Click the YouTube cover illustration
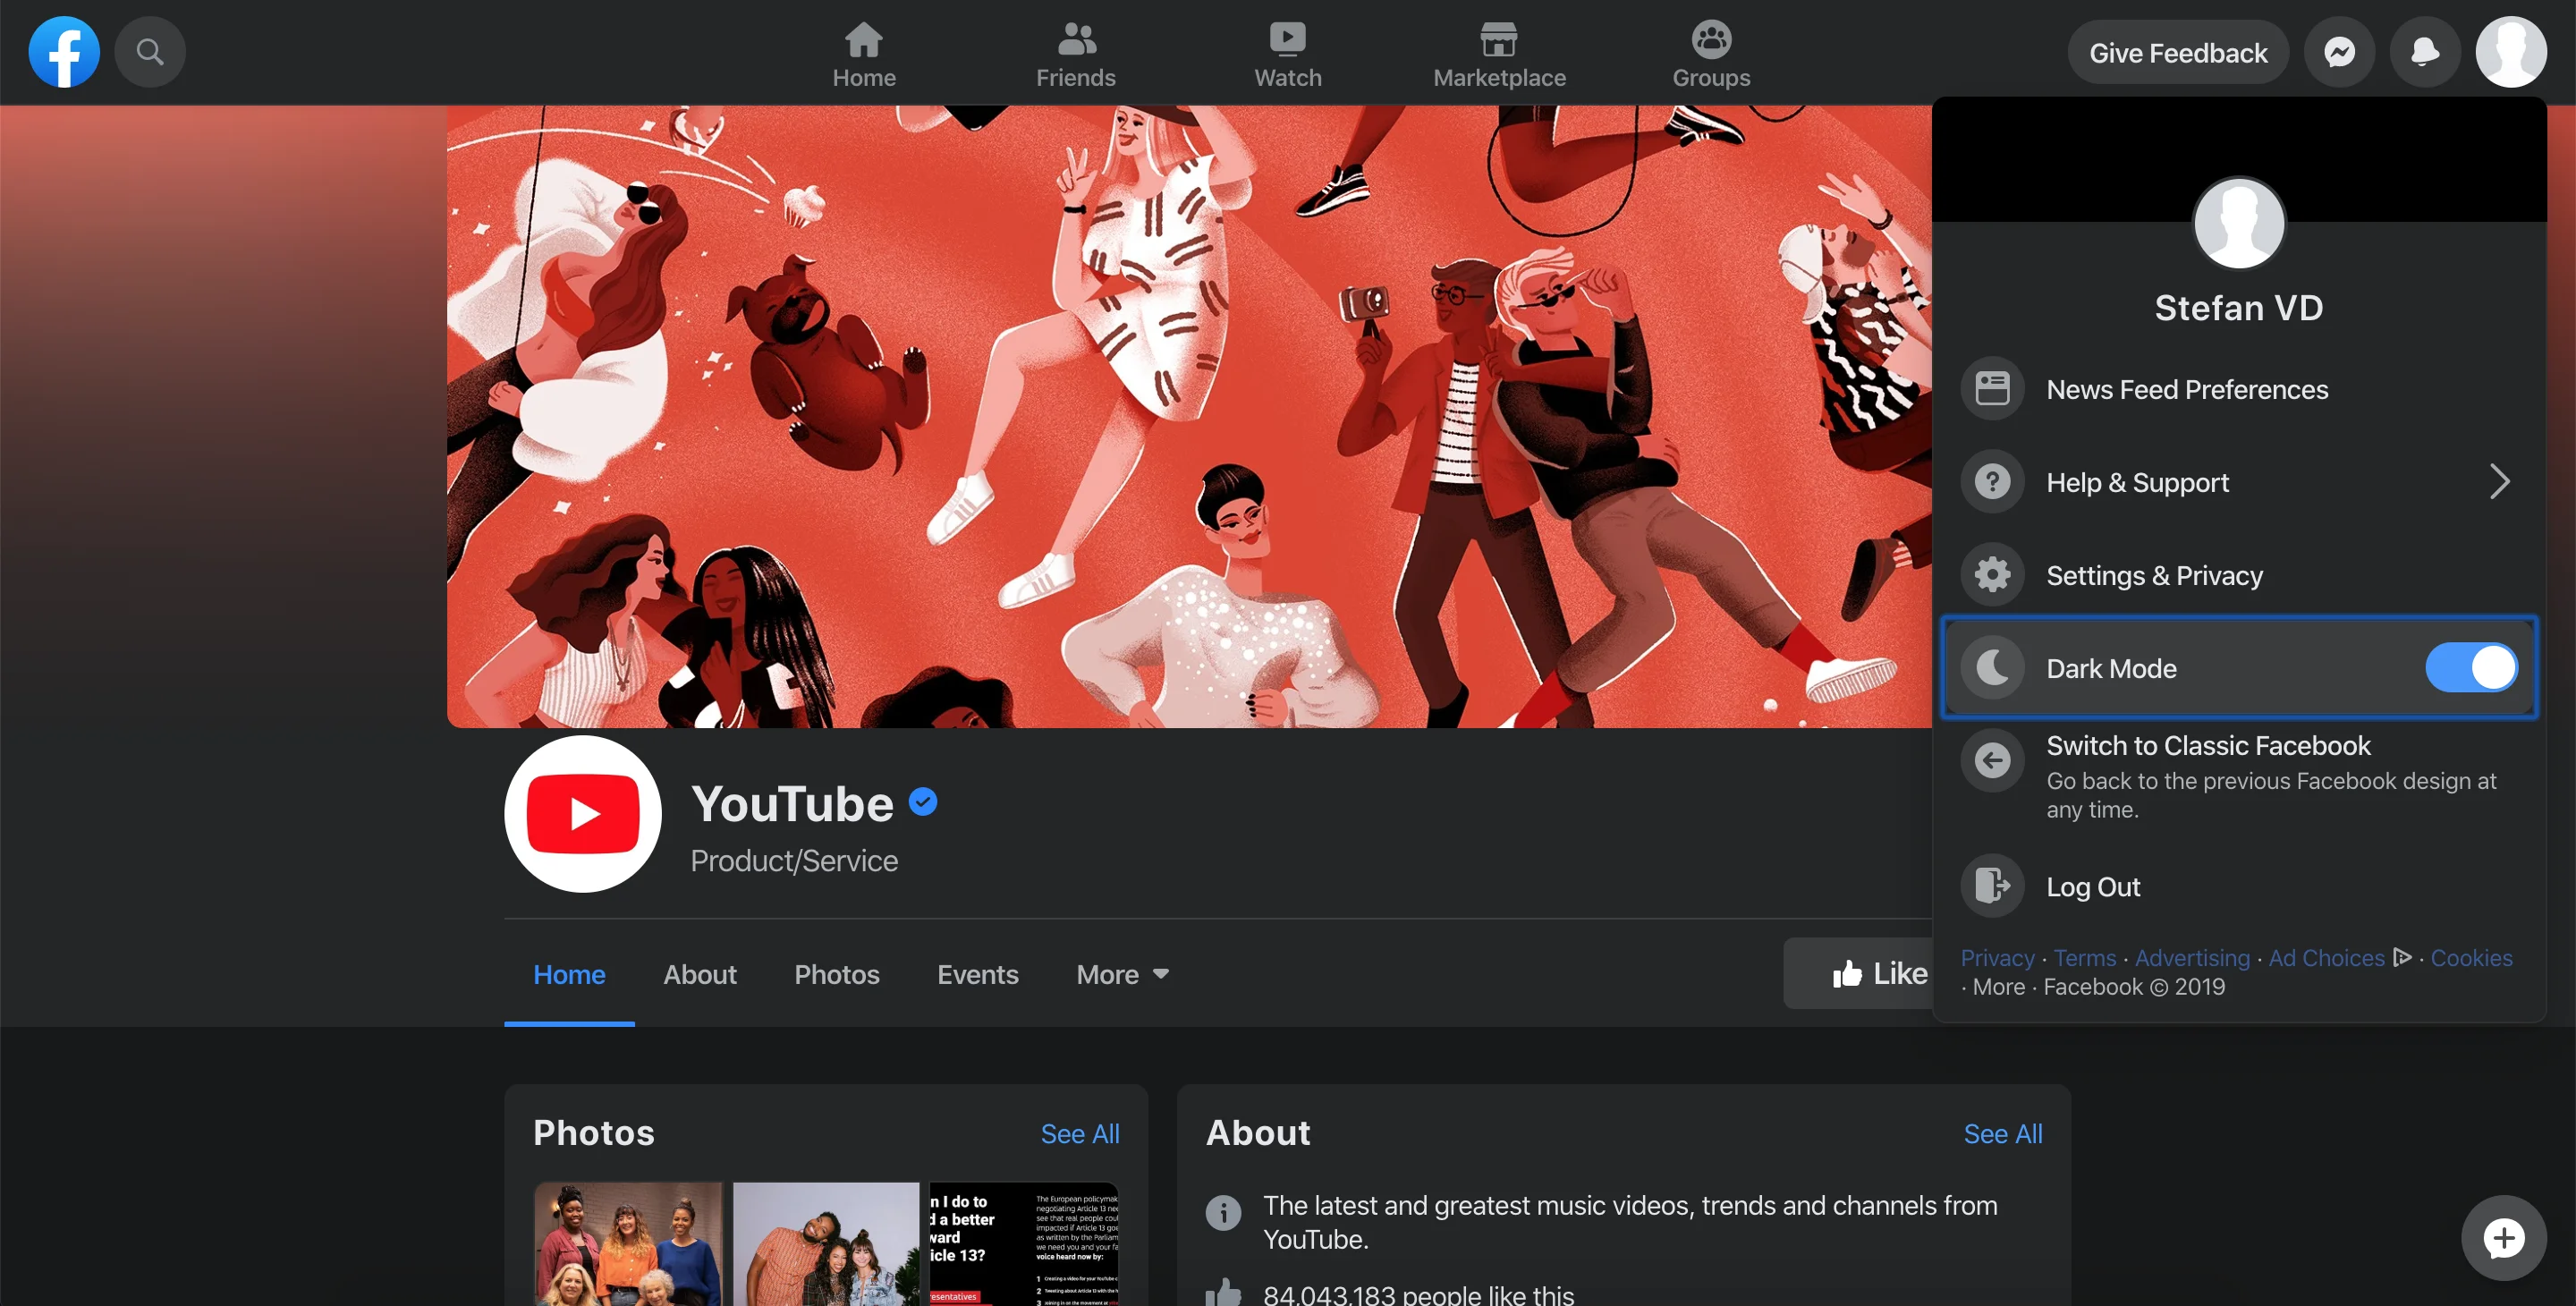 (1189, 416)
